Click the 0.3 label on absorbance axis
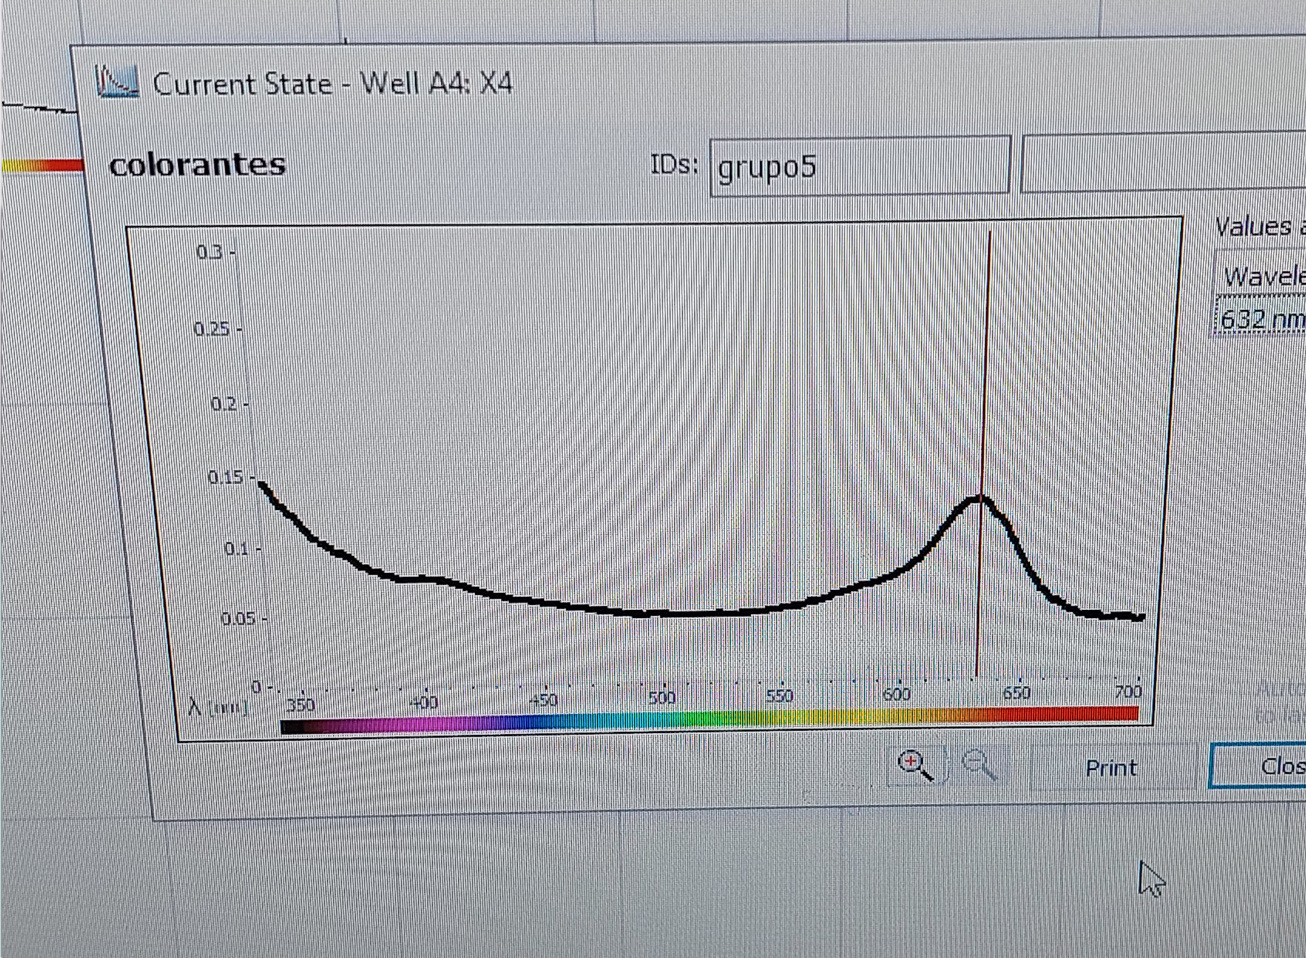1306x958 pixels. tap(209, 252)
